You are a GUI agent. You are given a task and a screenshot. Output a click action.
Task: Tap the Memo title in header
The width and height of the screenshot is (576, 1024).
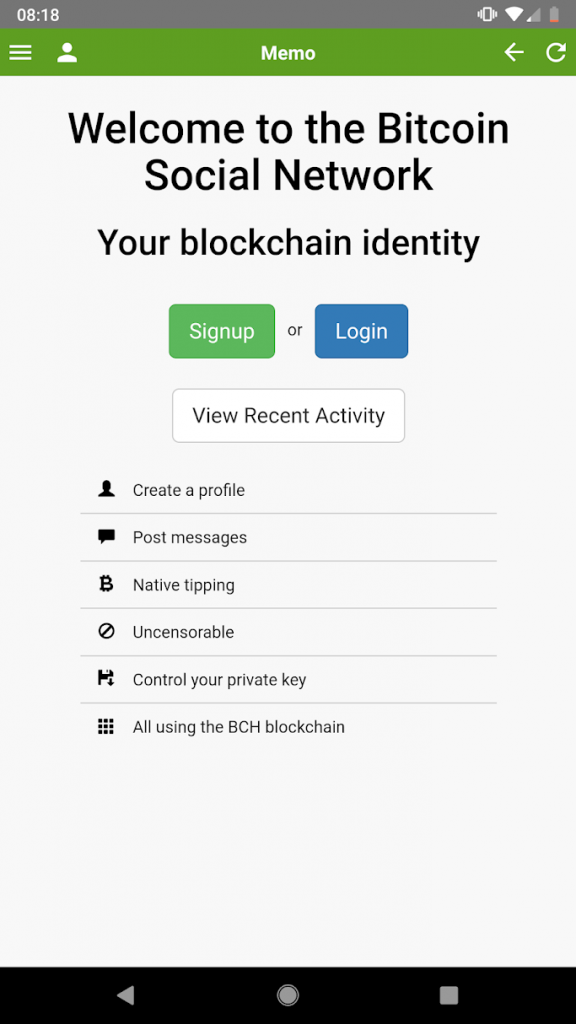288,53
